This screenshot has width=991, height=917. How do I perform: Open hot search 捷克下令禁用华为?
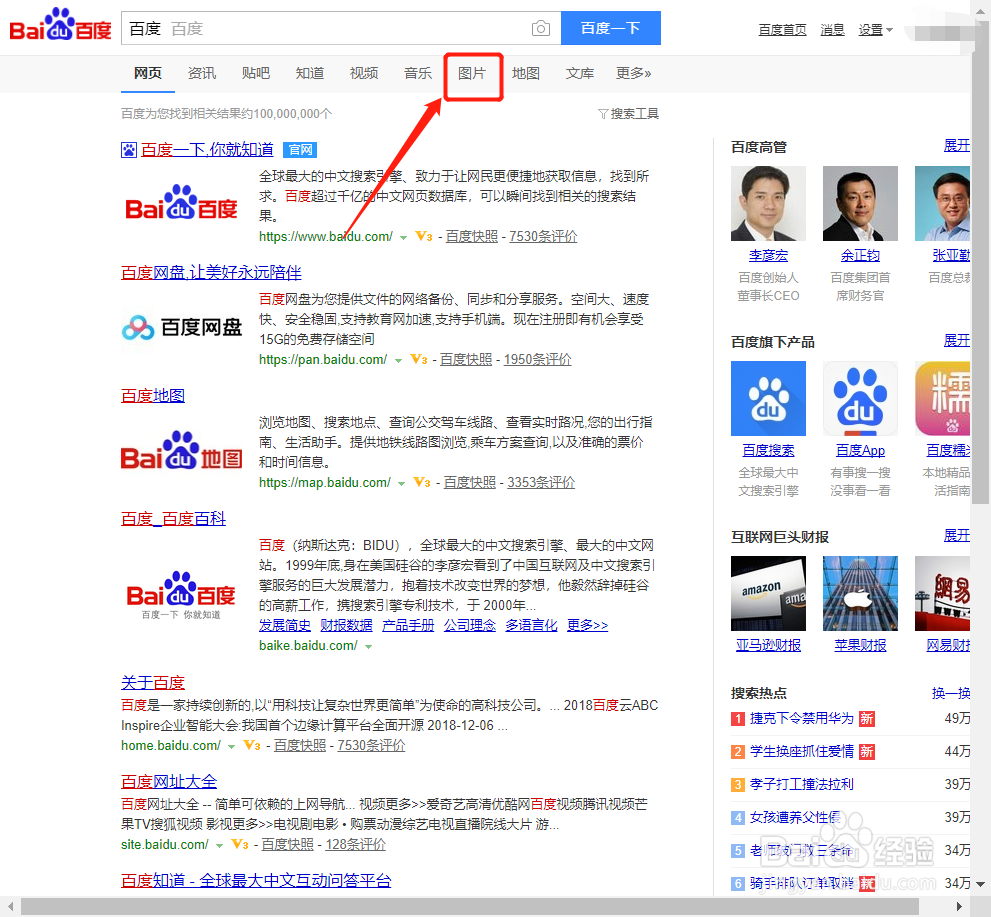(801, 719)
